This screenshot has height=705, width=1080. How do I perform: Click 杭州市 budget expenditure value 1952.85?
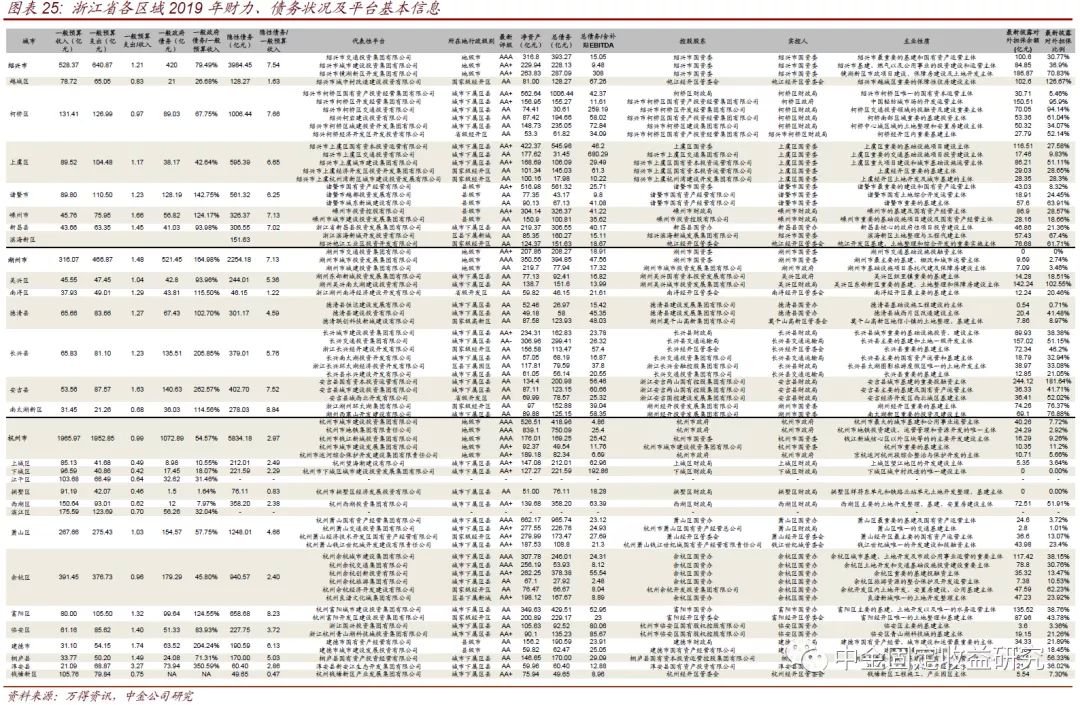pyautogui.click(x=103, y=438)
